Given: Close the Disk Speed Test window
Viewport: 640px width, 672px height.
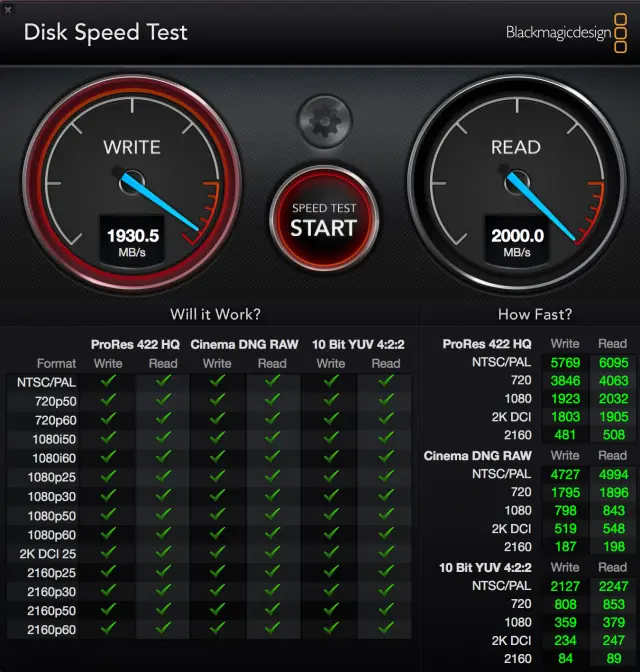Looking at the screenshot, I should [8, 7].
